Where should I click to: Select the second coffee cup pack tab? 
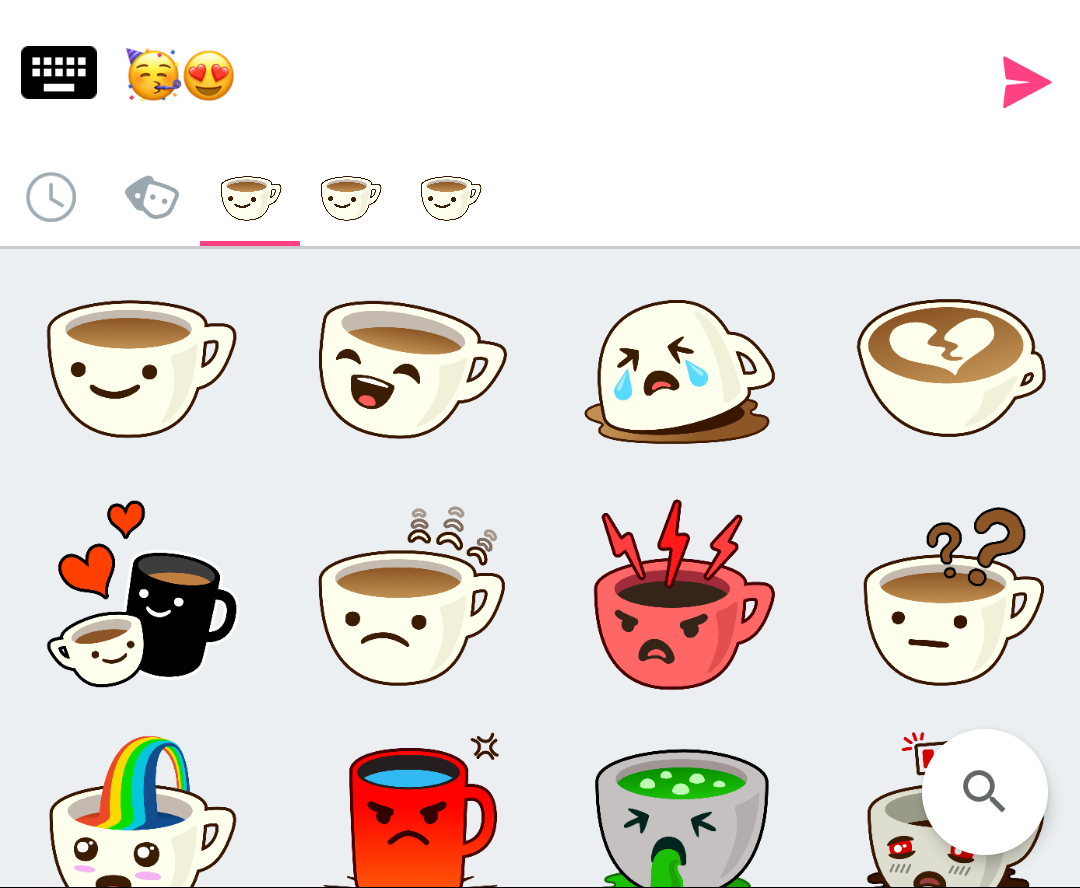pos(351,198)
